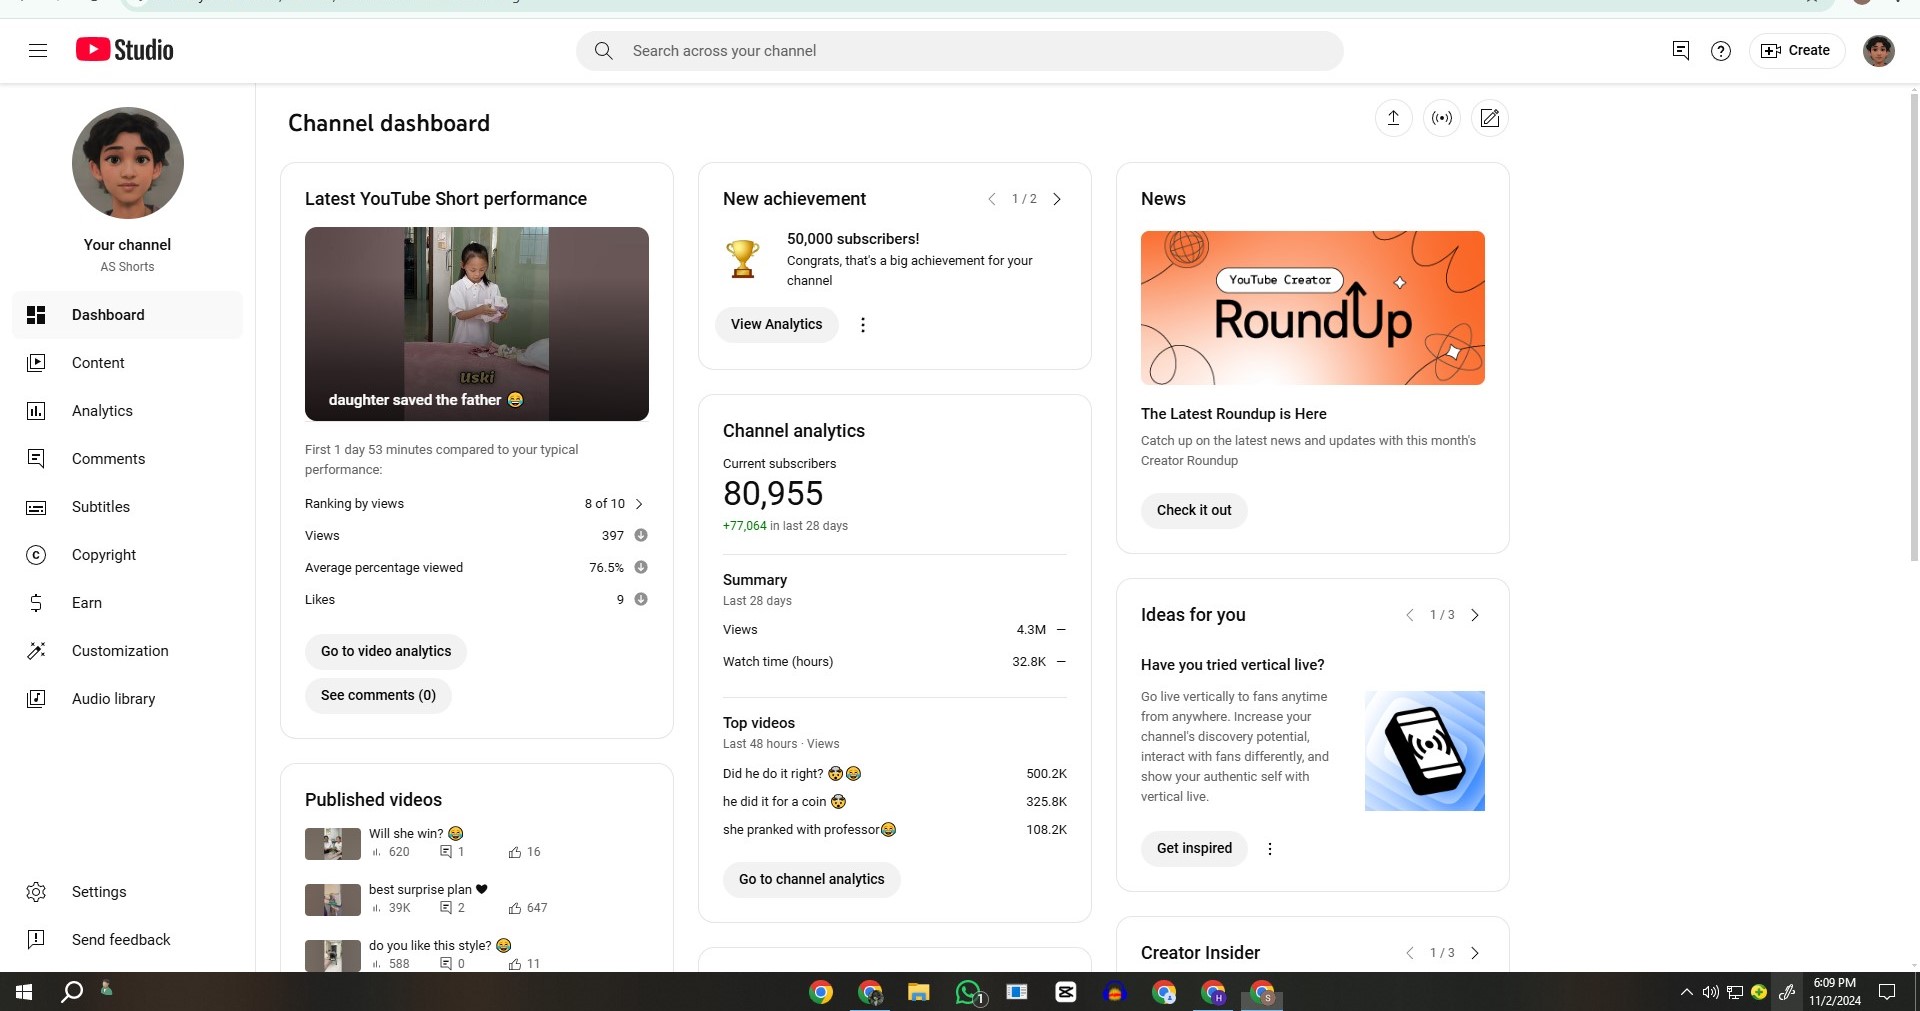Open the Windows notification center
Viewport: 1920px width, 1011px height.
pos(1887,992)
